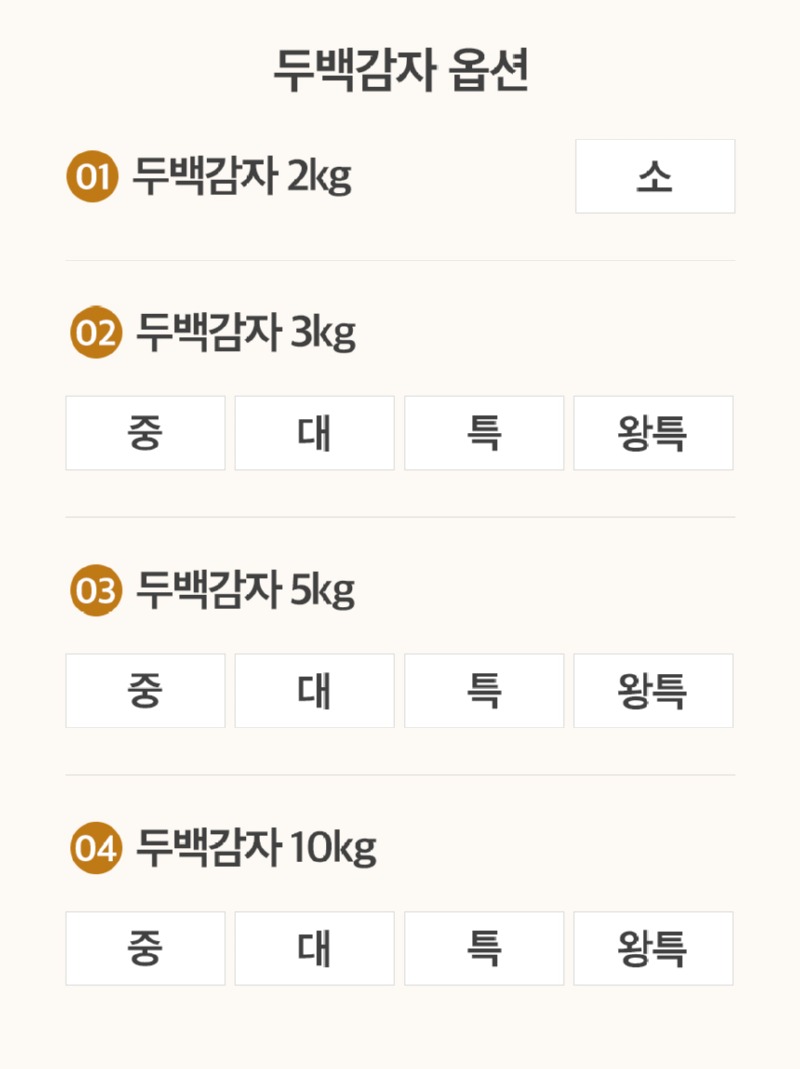
Task: Click the 두백감자 10kg option label
Action: pyautogui.click(x=256, y=849)
